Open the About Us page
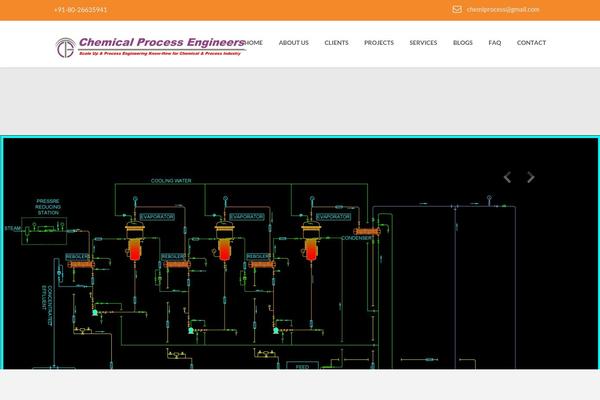600x400 pixels. click(293, 43)
